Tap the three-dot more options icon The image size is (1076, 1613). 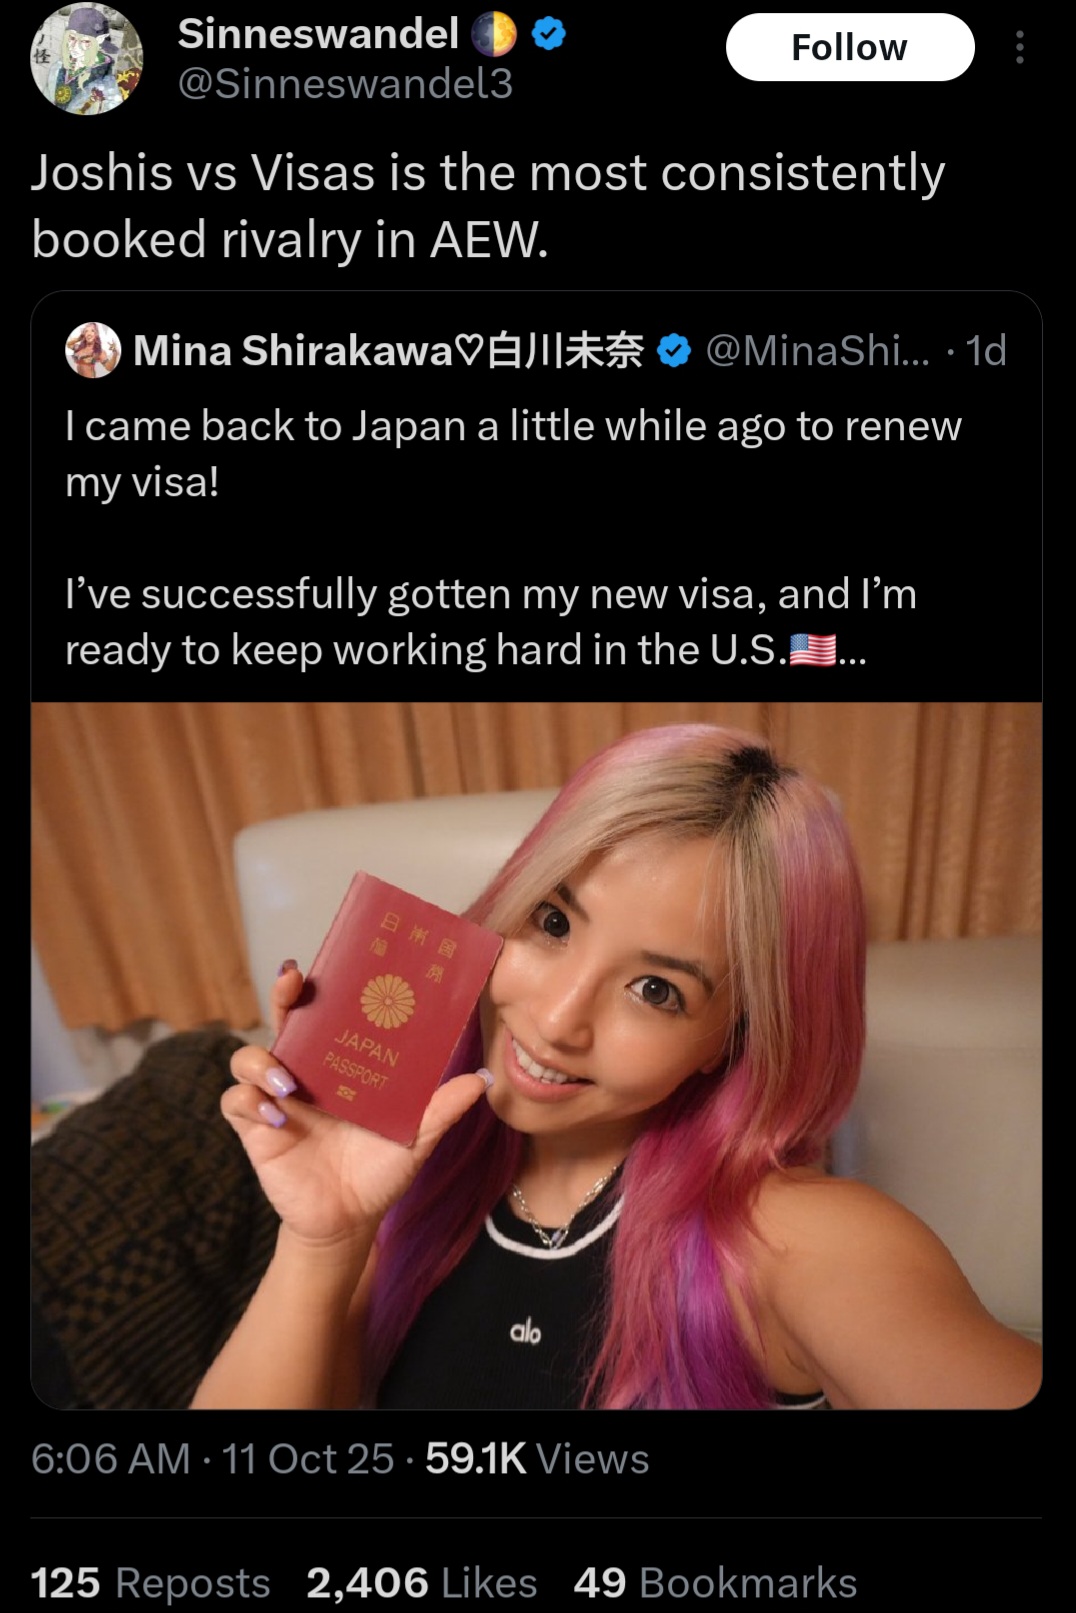[1019, 47]
